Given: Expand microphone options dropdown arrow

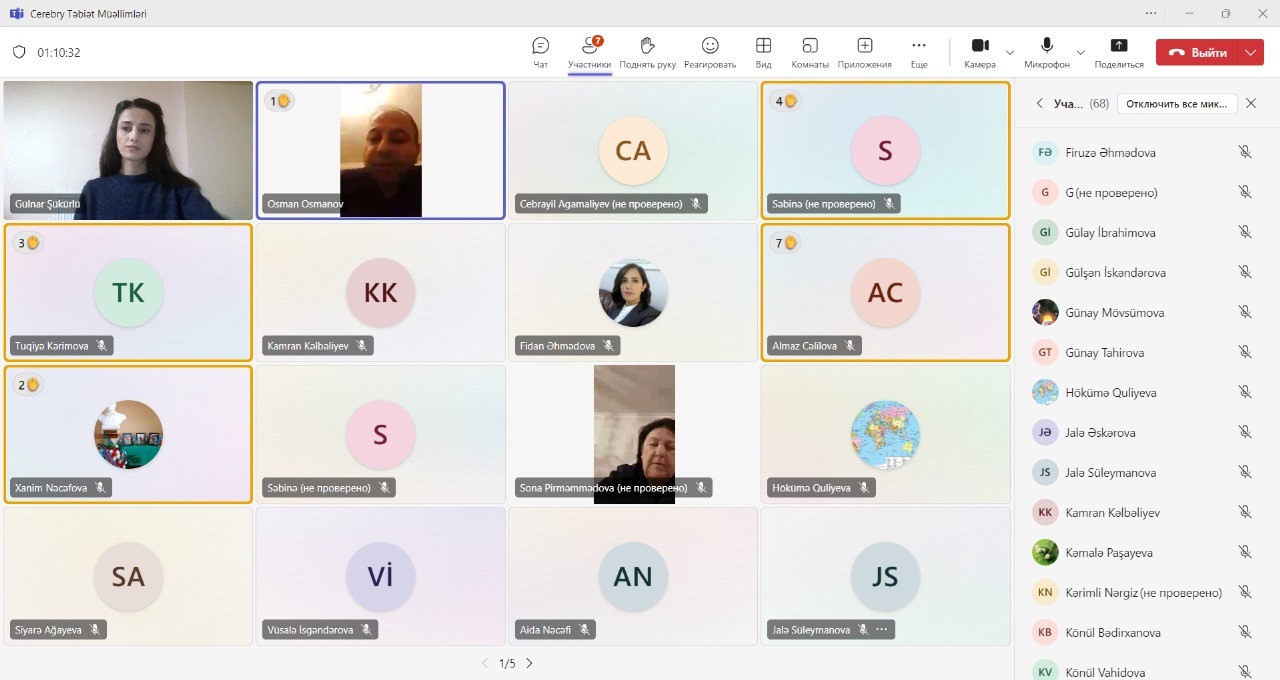Looking at the screenshot, I should point(1080,52).
